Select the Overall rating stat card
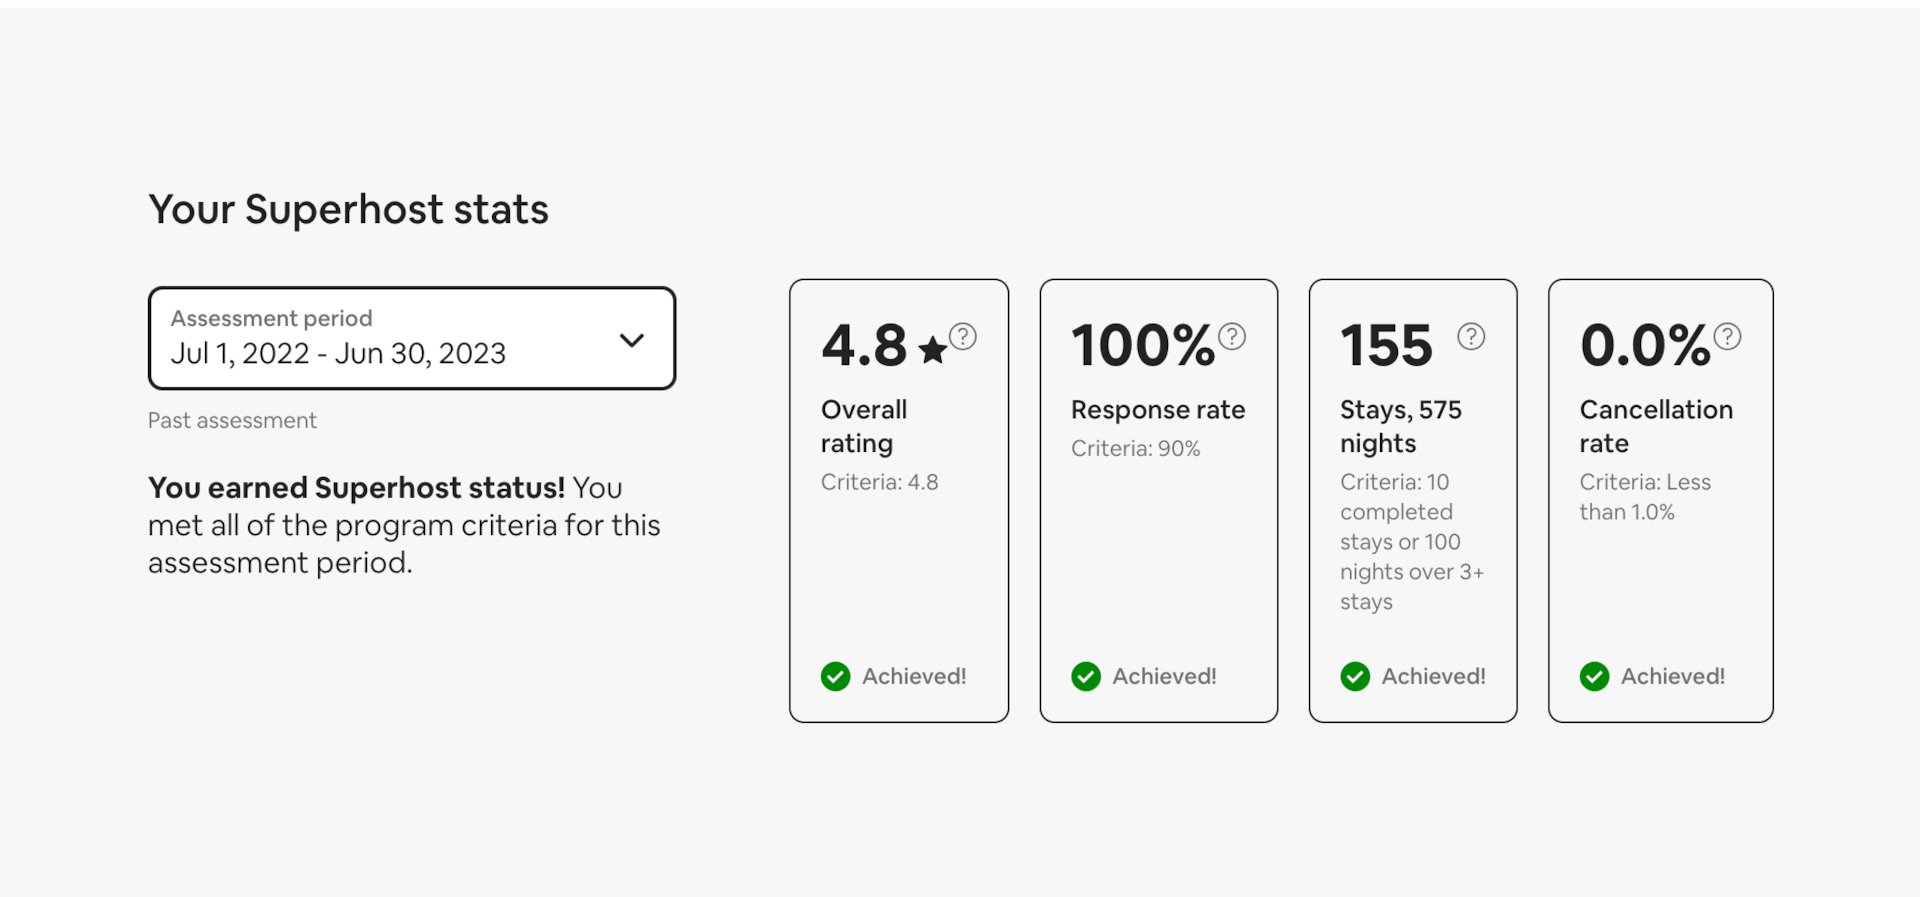 (x=899, y=500)
